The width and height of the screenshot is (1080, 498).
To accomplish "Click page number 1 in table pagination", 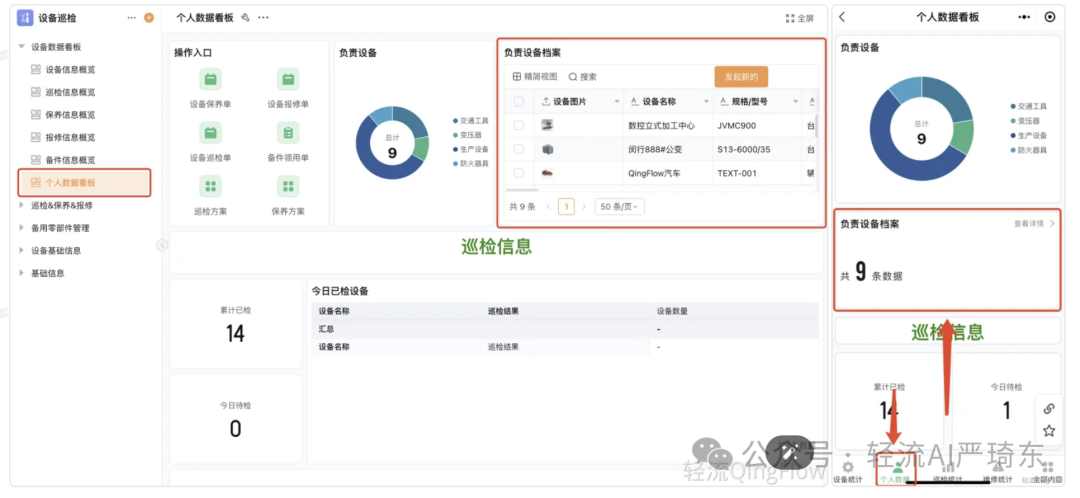I will click(566, 207).
